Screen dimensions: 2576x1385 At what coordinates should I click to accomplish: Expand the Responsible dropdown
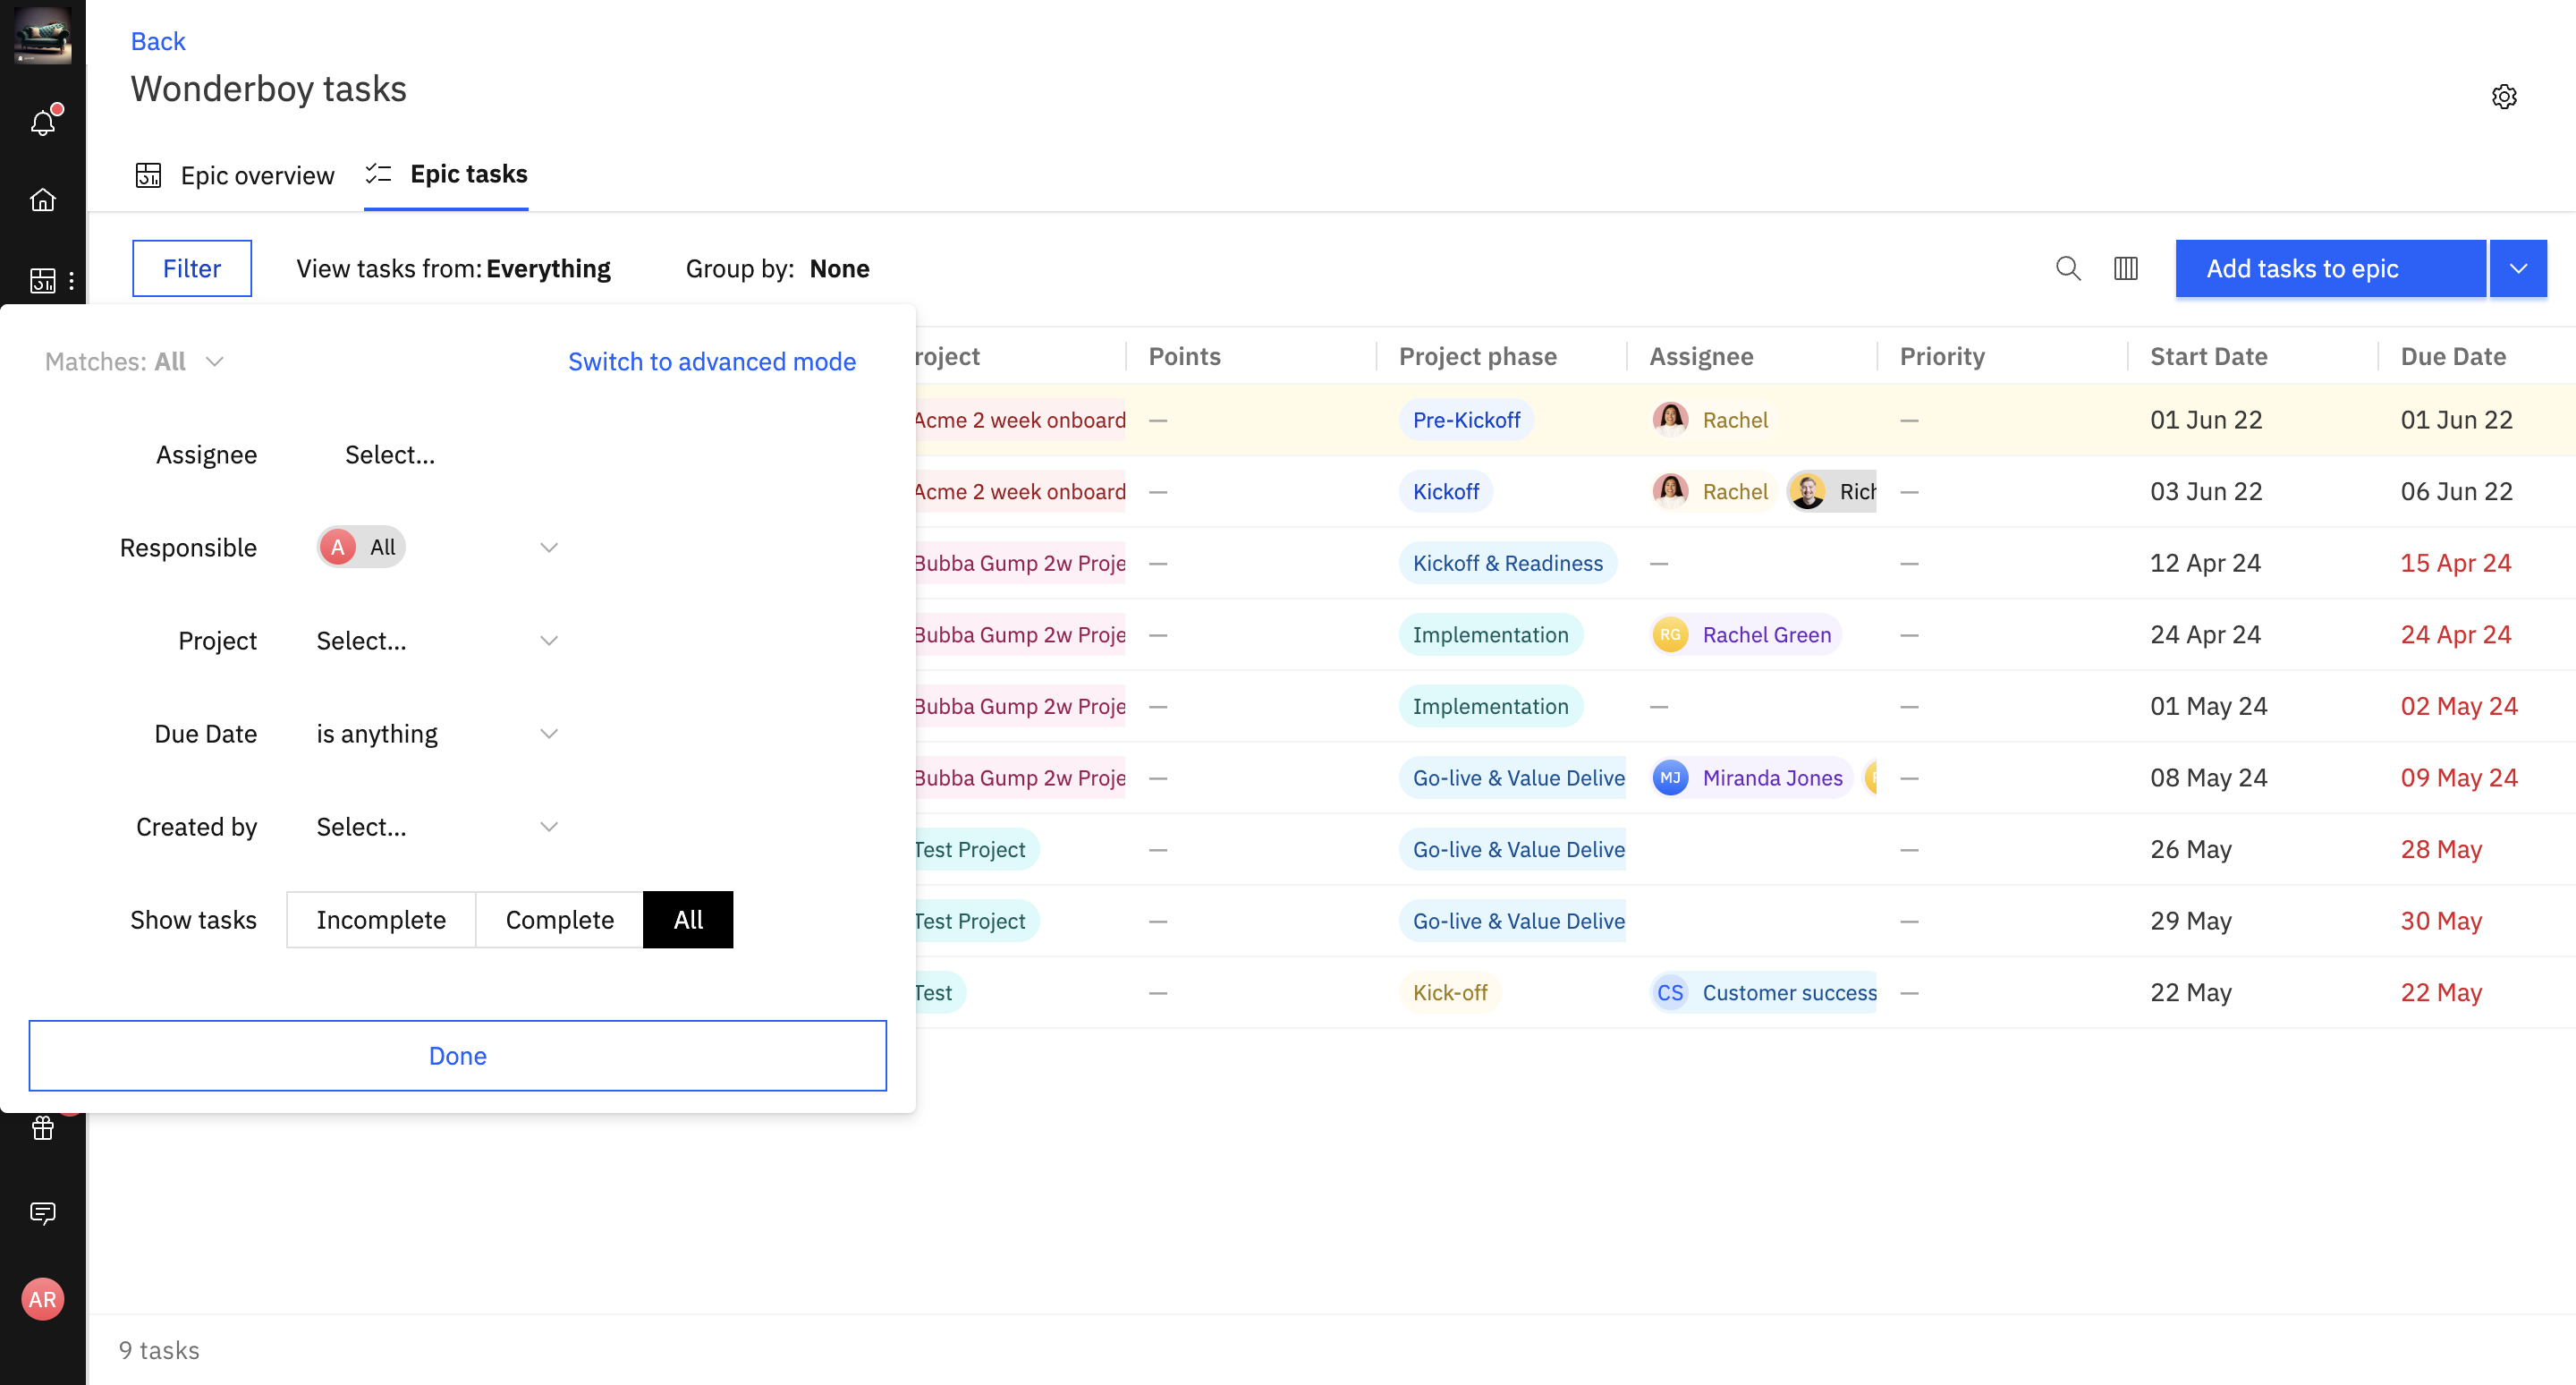click(x=548, y=547)
